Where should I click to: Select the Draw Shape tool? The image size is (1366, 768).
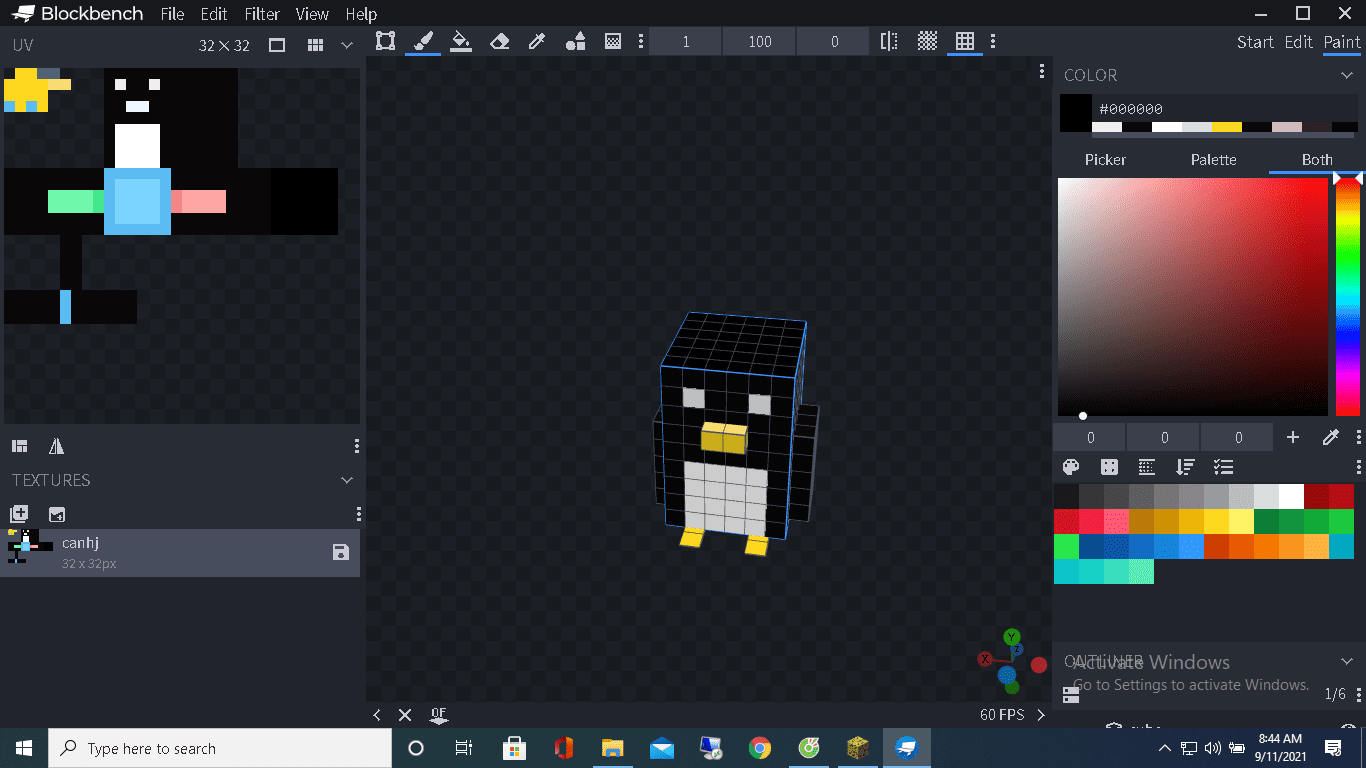[575, 41]
